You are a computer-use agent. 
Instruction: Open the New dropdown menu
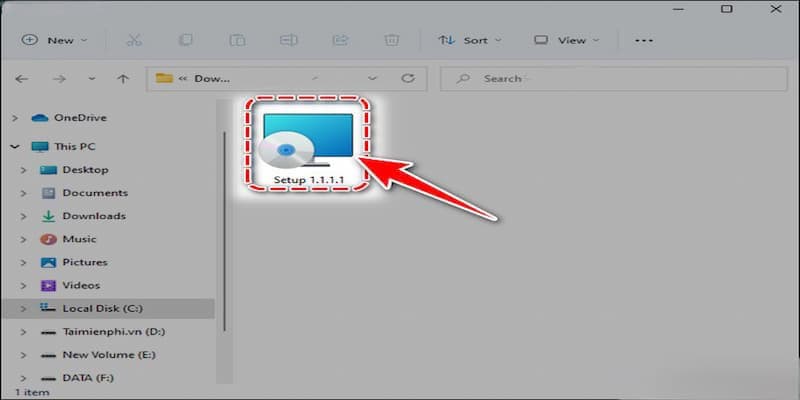55,40
